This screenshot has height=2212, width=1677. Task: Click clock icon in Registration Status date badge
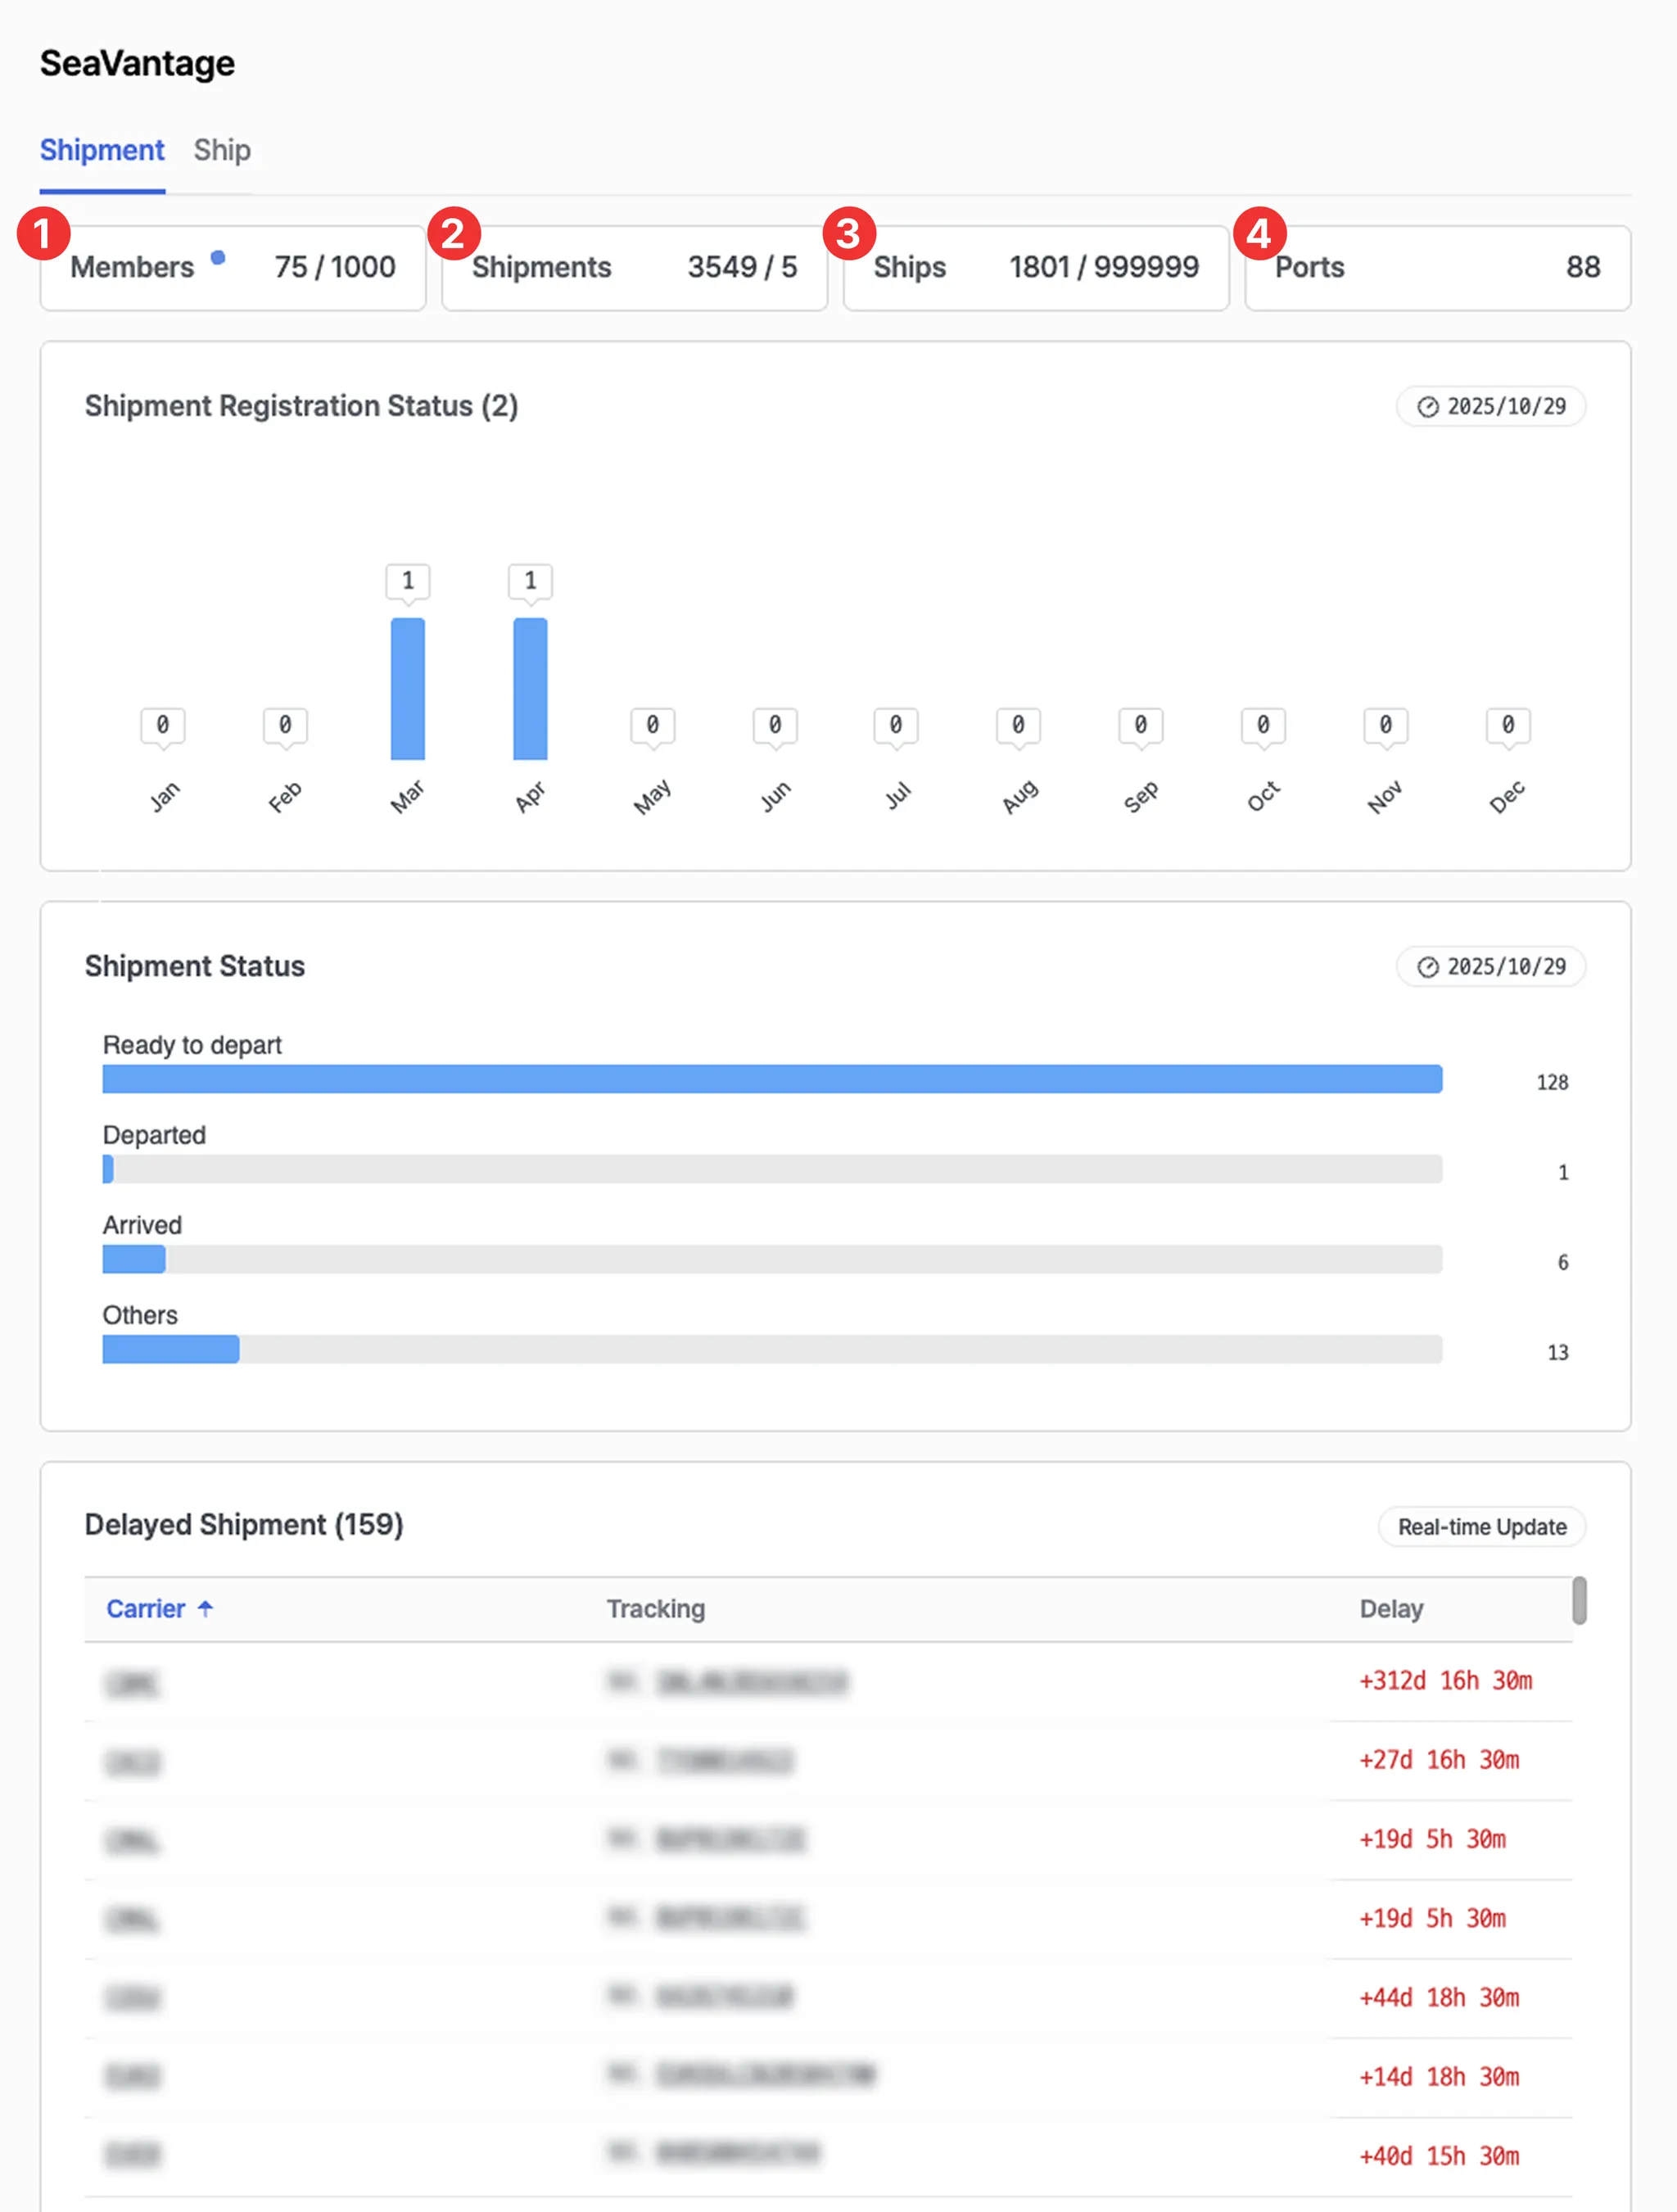click(1427, 407)
